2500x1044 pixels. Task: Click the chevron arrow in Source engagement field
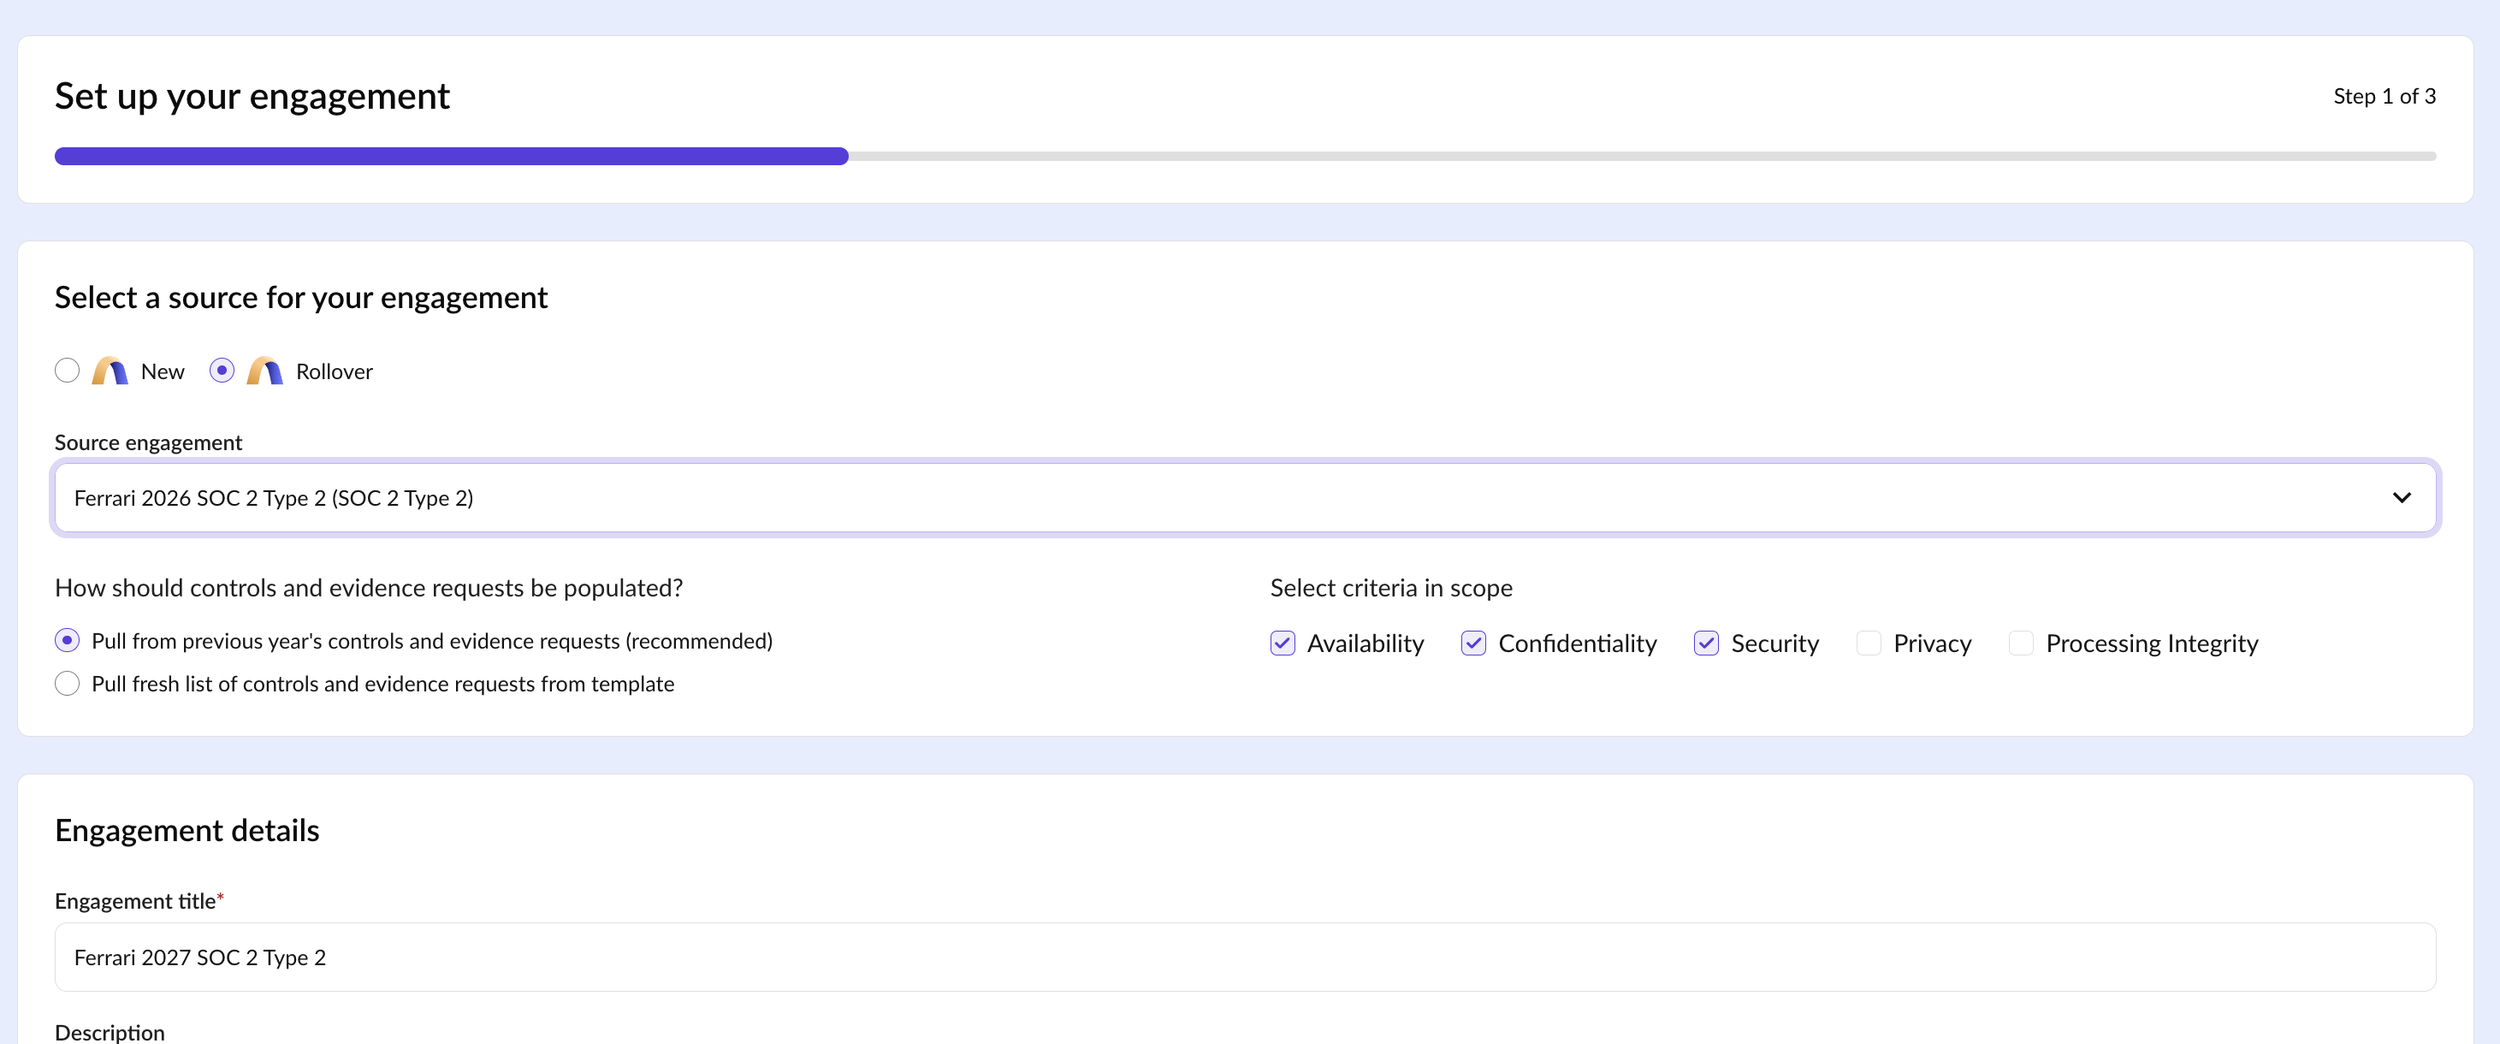[2402, 498]
